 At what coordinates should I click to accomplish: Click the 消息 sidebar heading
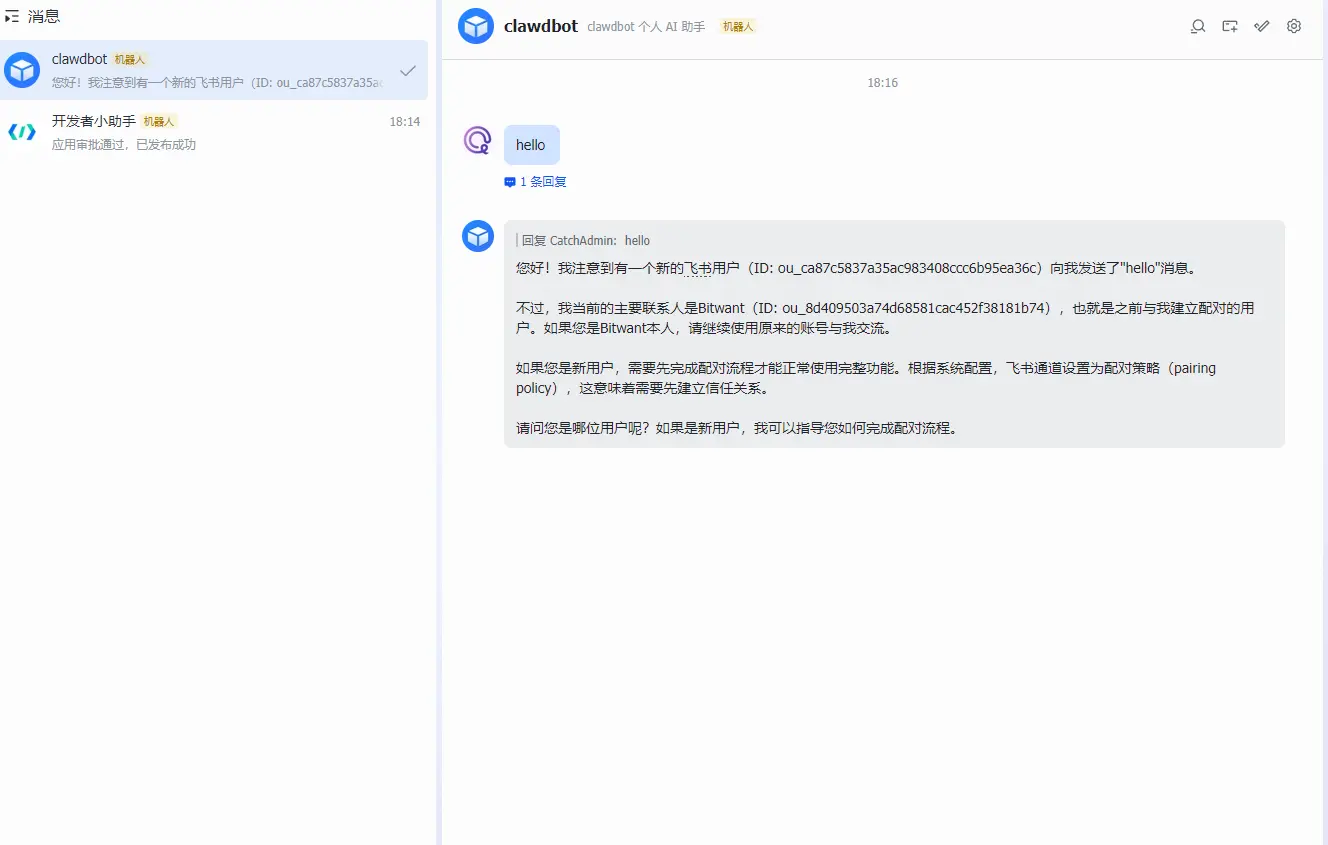(42, 15)
